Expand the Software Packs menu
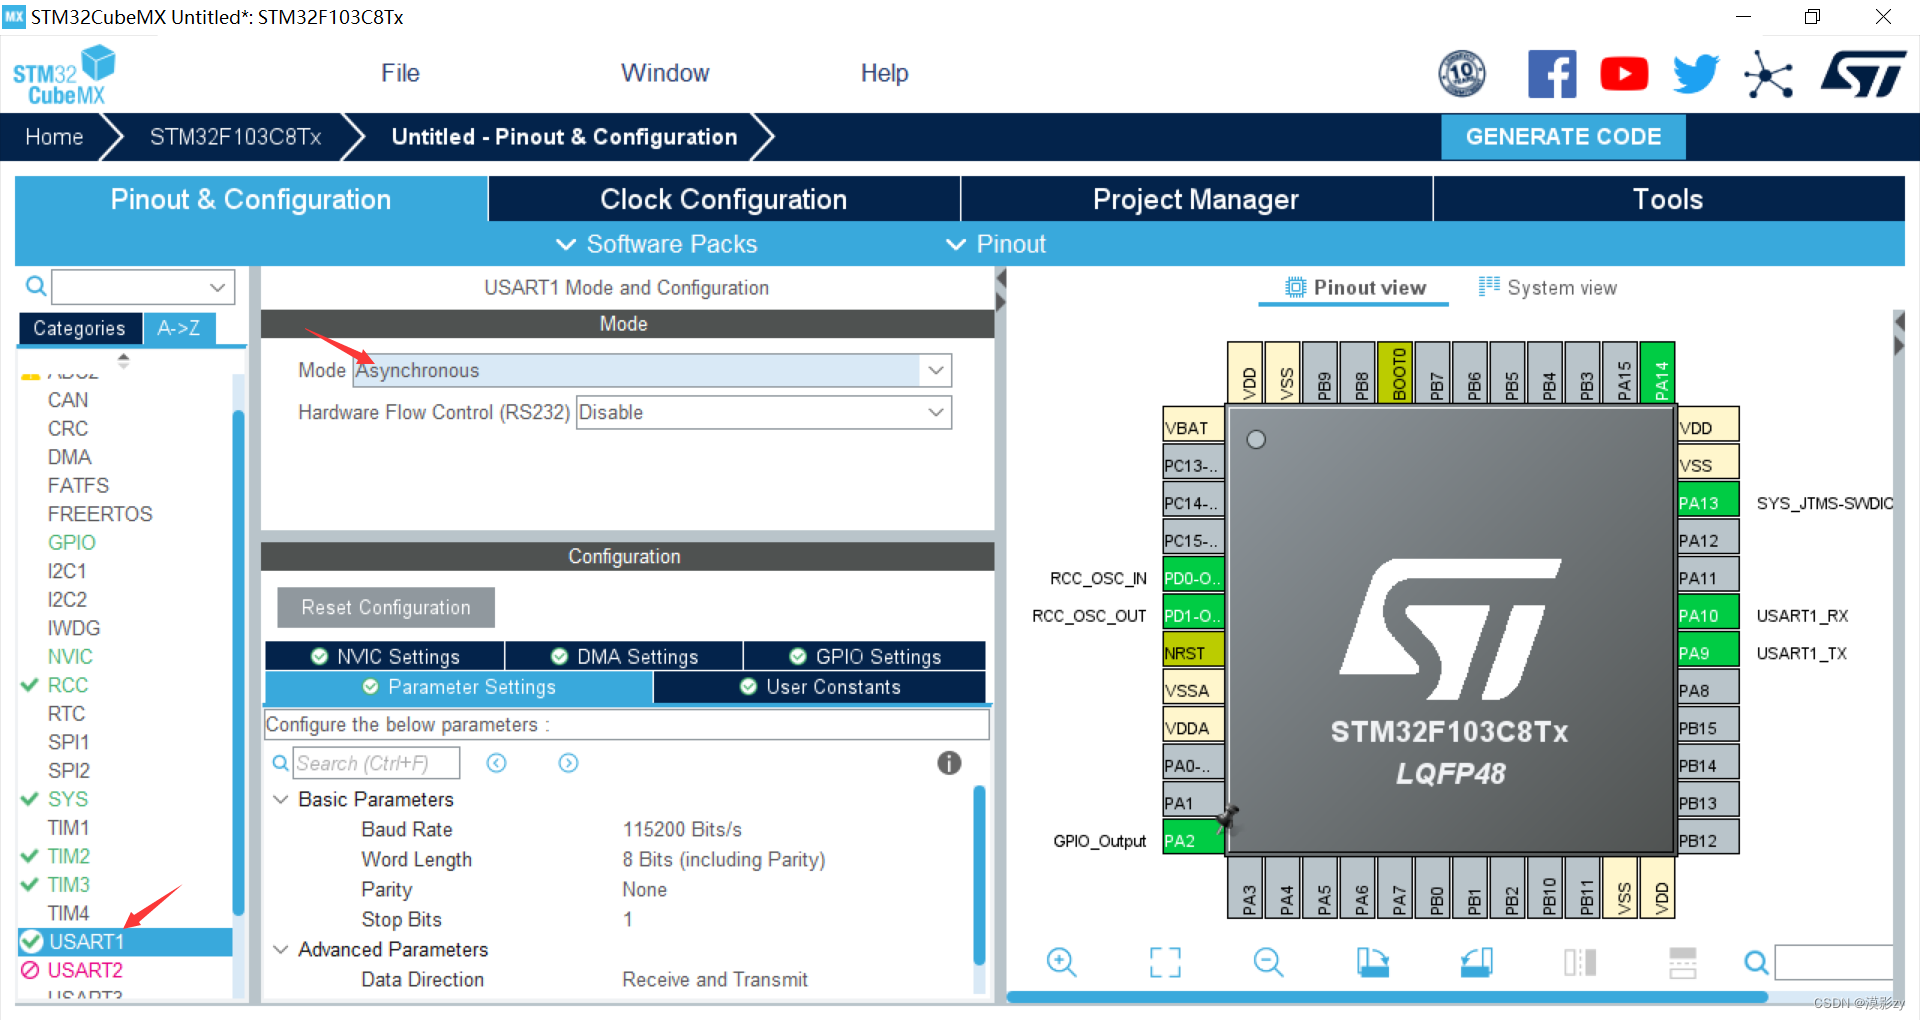 pyautogui.click(x=657, y=244)
